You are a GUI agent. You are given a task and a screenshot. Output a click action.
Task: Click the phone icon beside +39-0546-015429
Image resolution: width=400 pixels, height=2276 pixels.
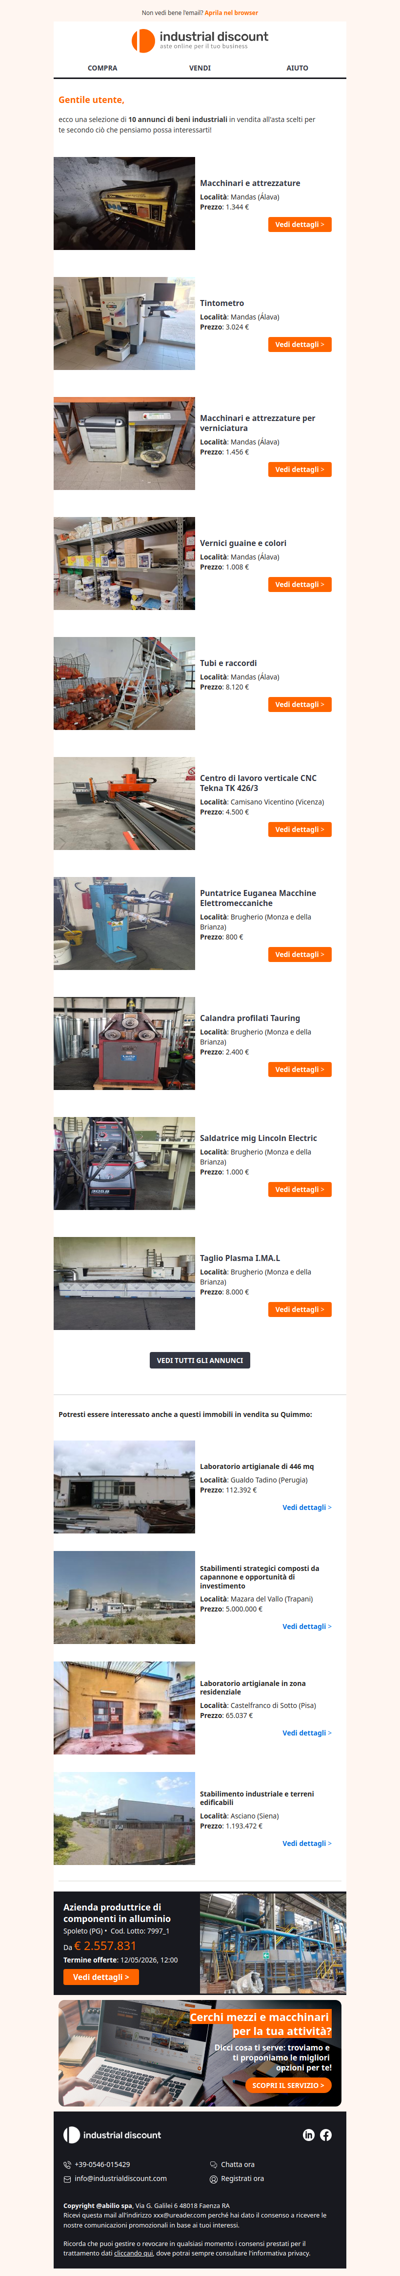pyautogui.click(x=67, y=2165)
